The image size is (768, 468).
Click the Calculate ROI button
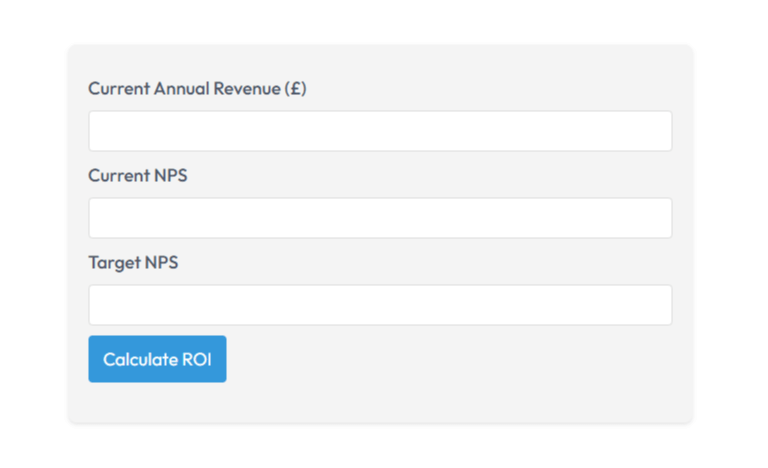click(x=157, y=359)
